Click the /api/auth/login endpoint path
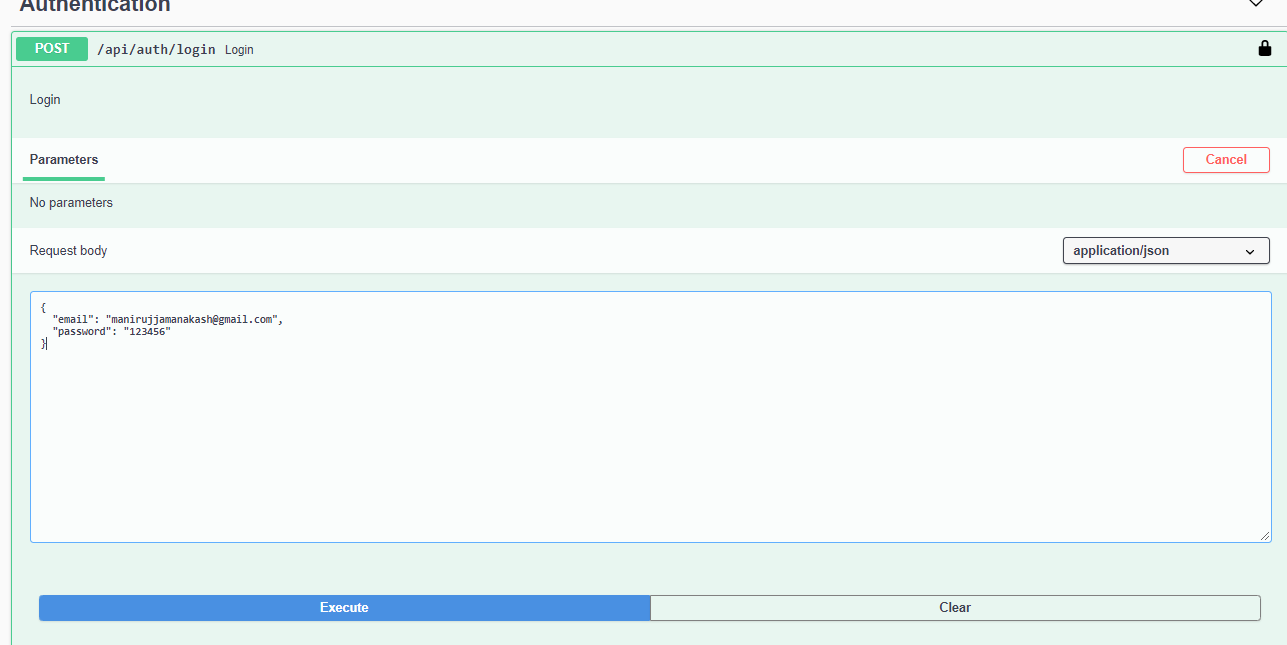Image resolution: width=1287 pixels, height=645 pixels. pos(156,49)
